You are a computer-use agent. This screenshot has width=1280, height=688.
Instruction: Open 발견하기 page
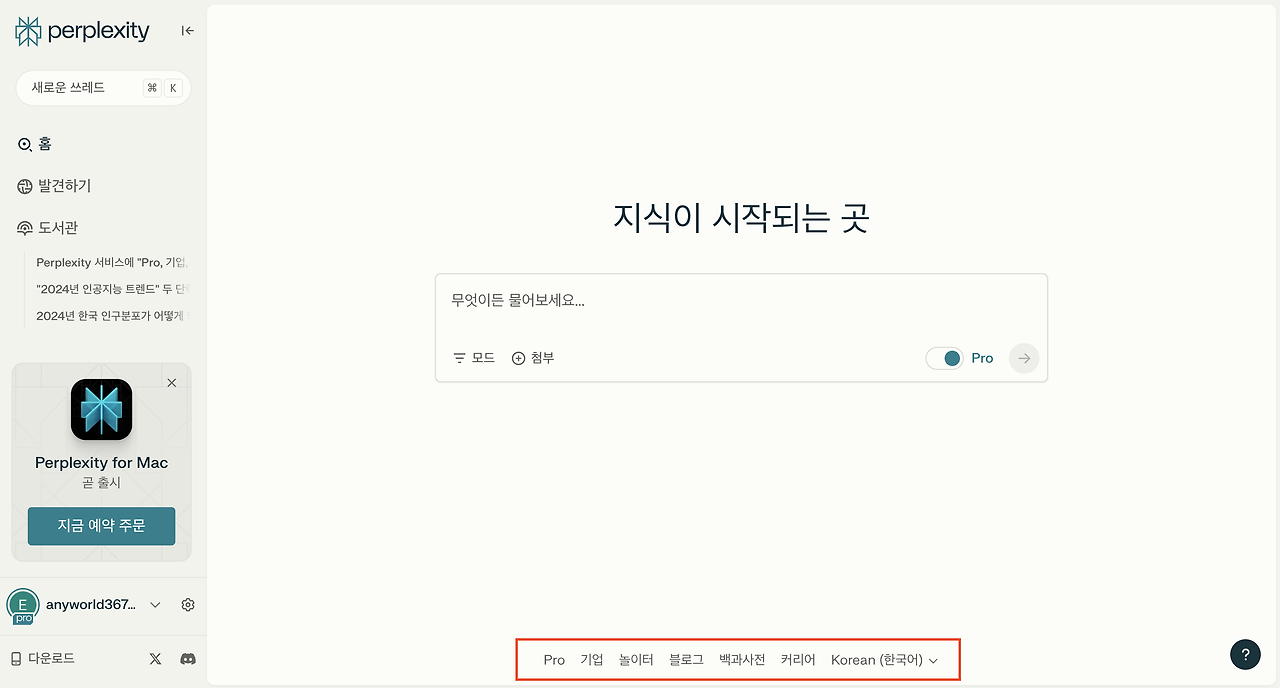[x=54, y=186]
